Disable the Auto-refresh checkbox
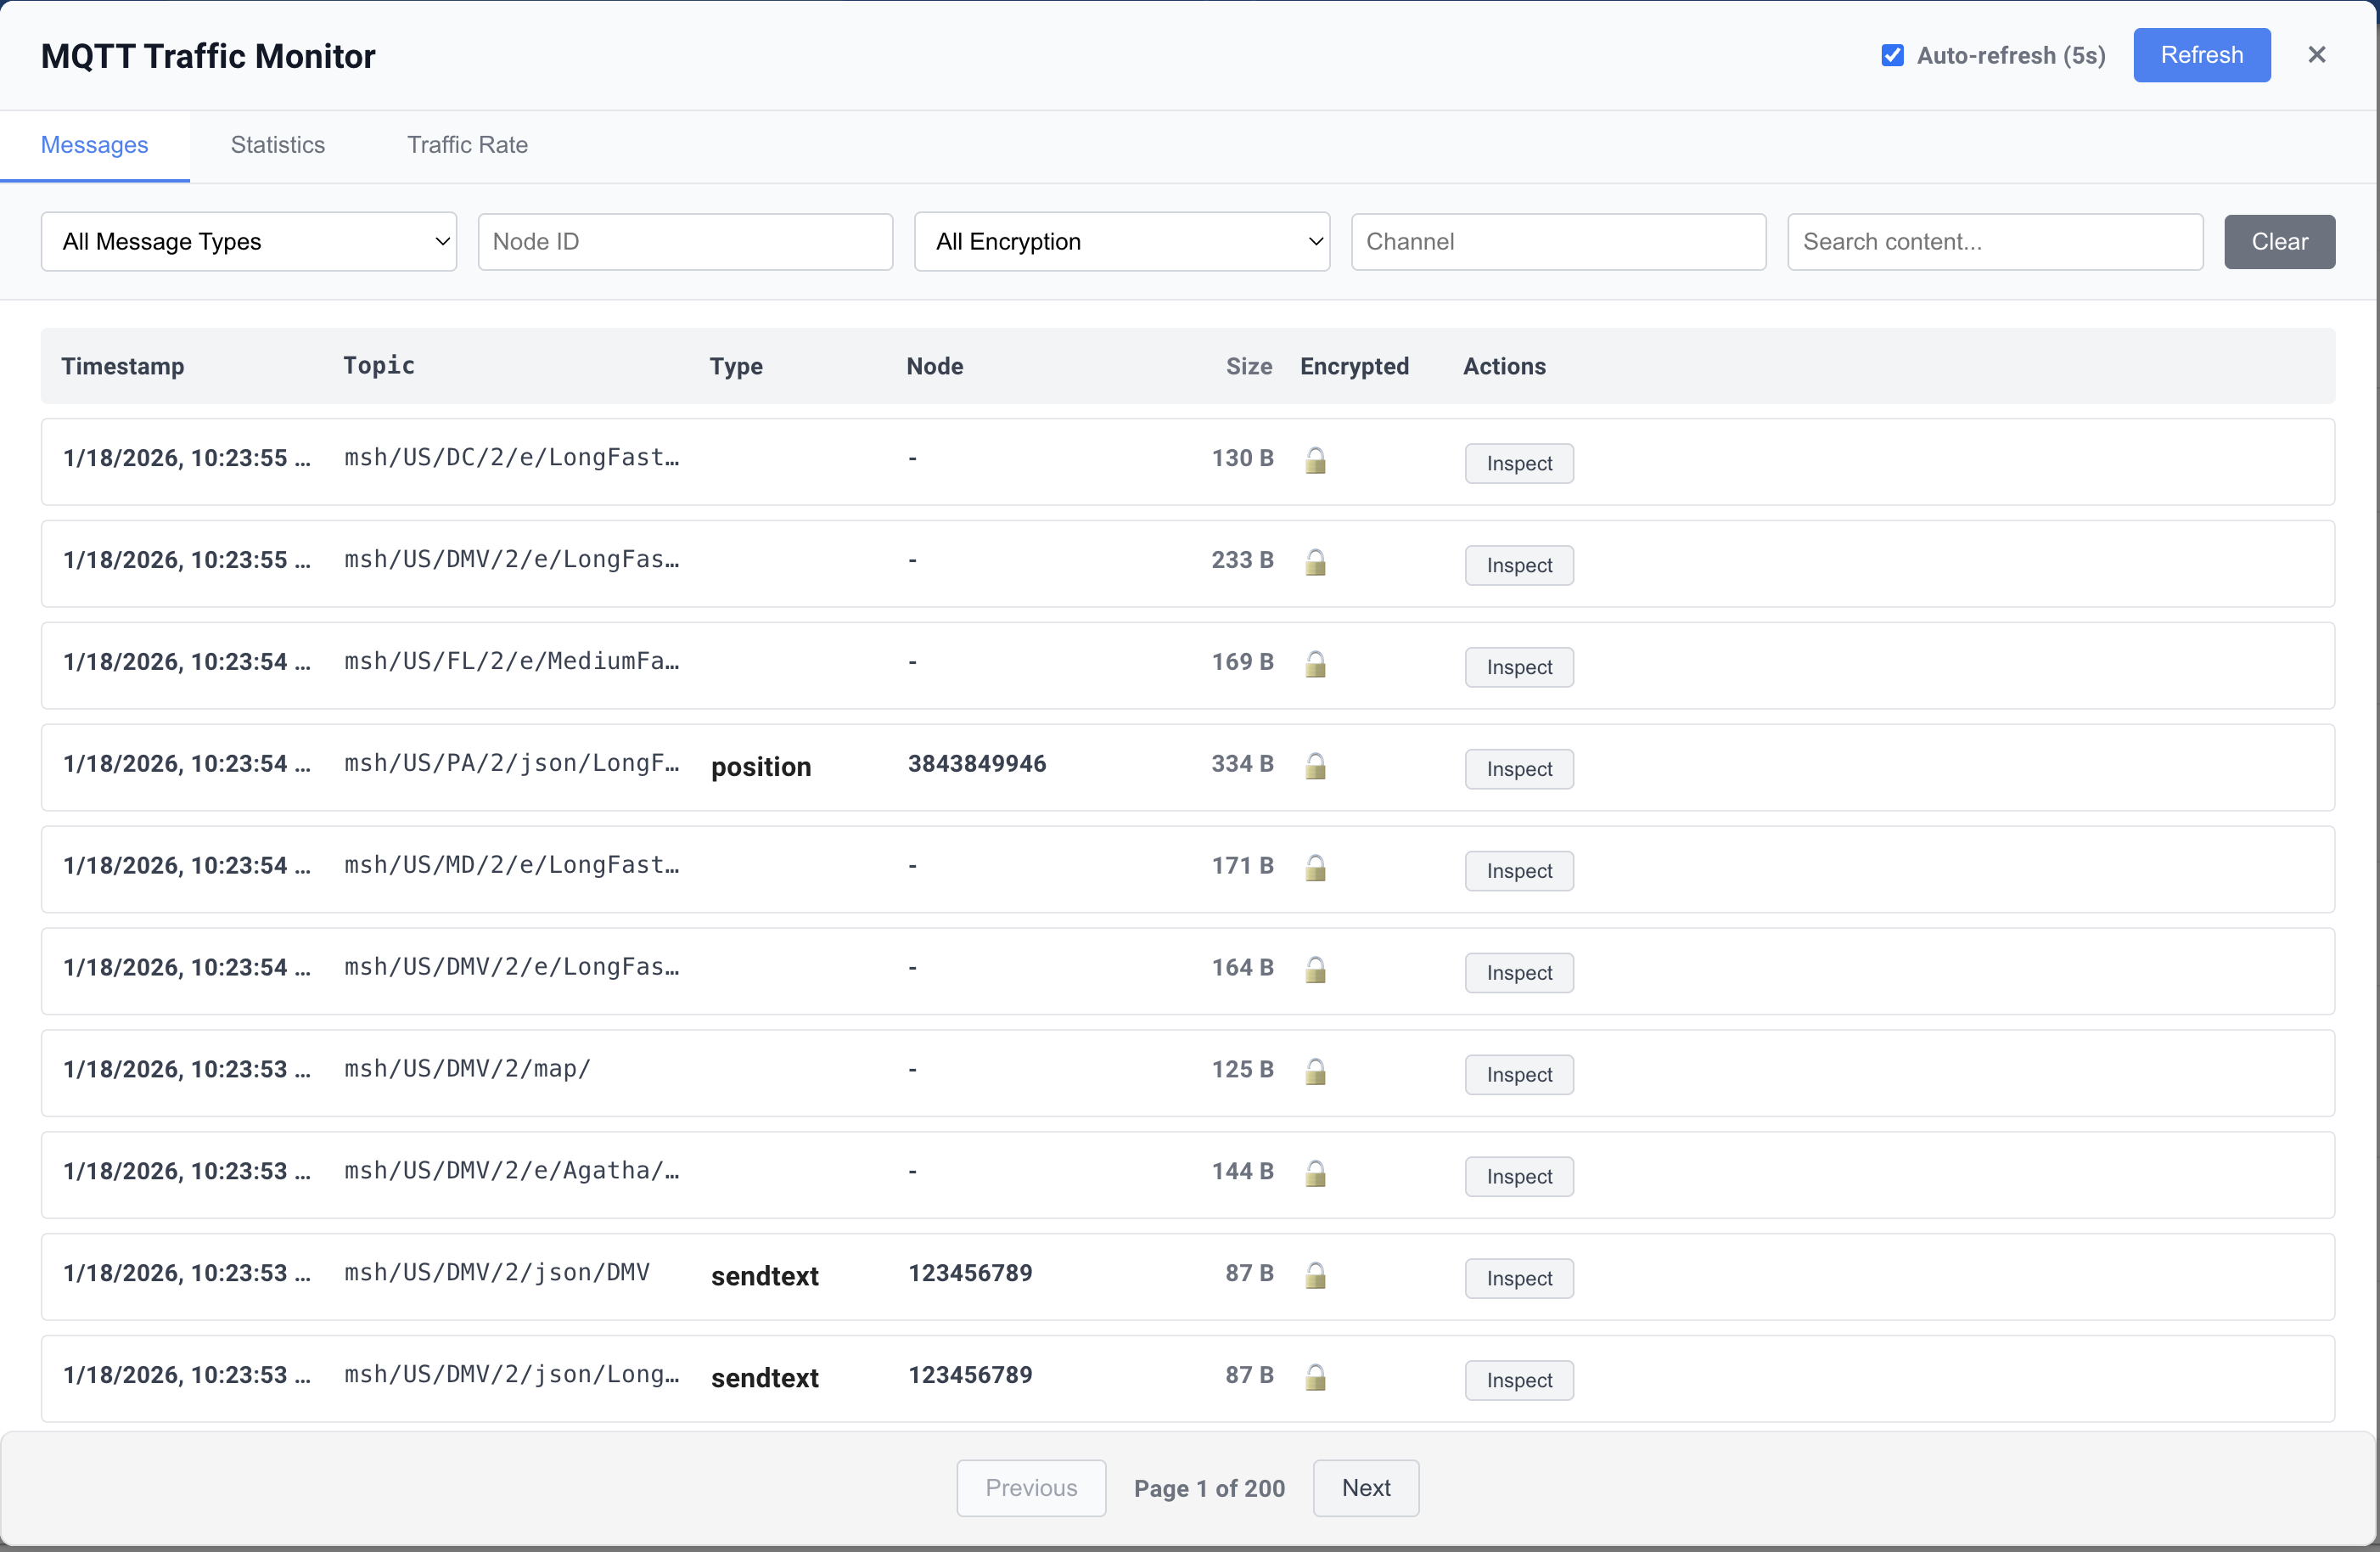The height and width of the screenshot is (1552, 2380). (1893, 55)
